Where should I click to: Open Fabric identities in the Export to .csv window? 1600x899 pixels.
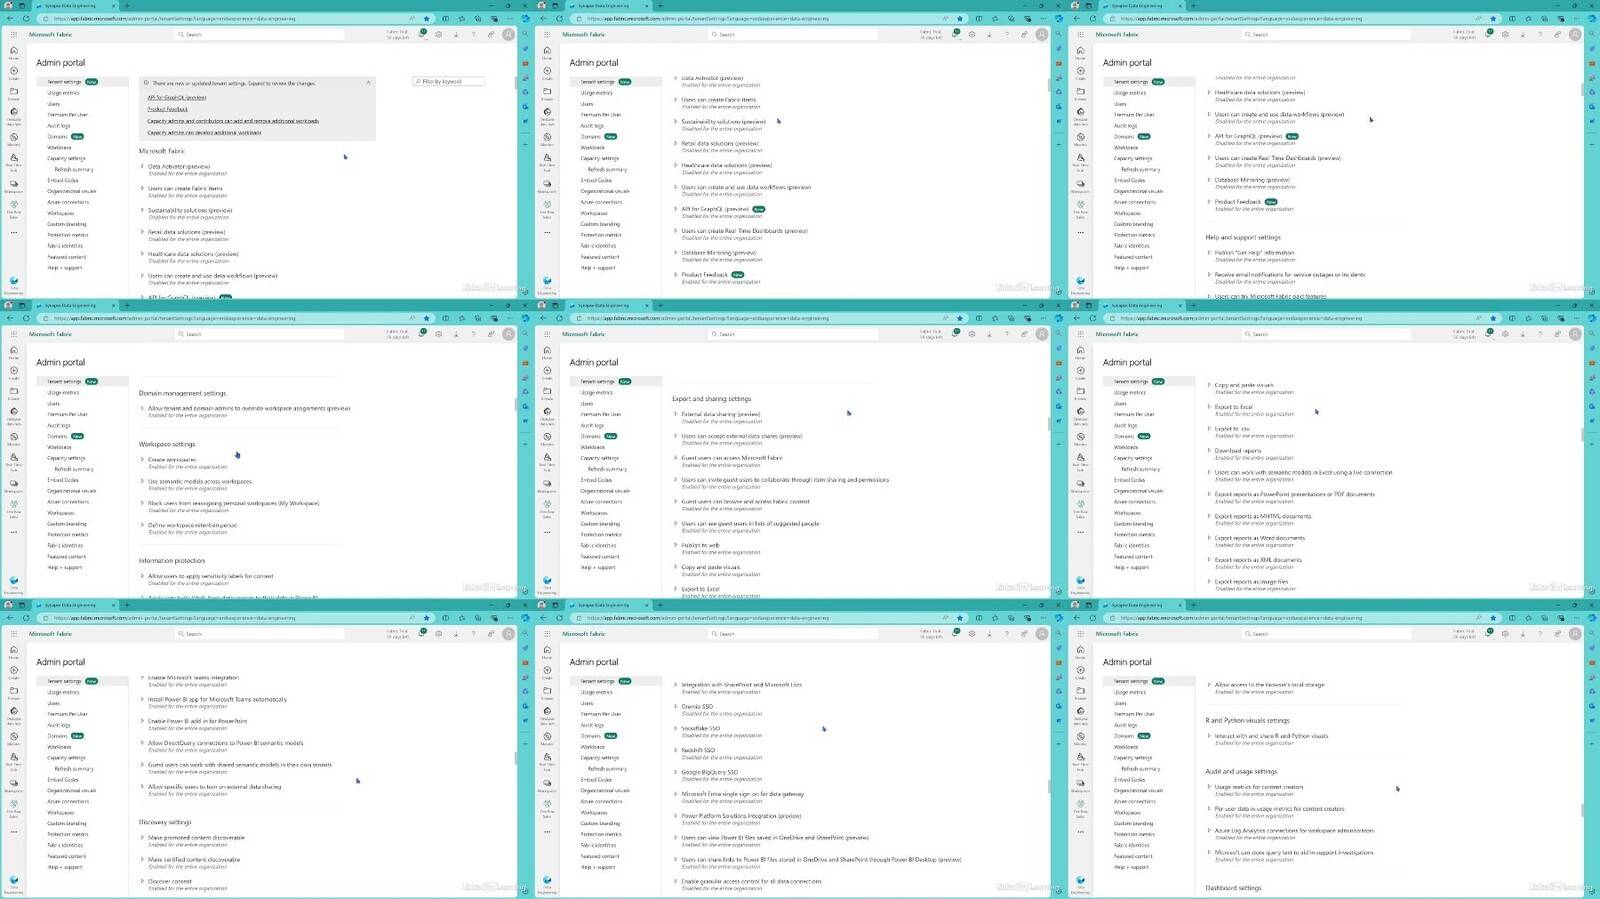click(1132, 545)
